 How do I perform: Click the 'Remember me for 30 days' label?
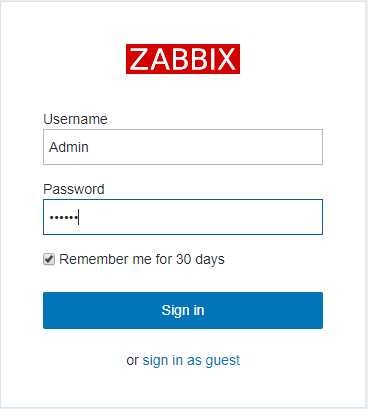[x=142, y=259]
